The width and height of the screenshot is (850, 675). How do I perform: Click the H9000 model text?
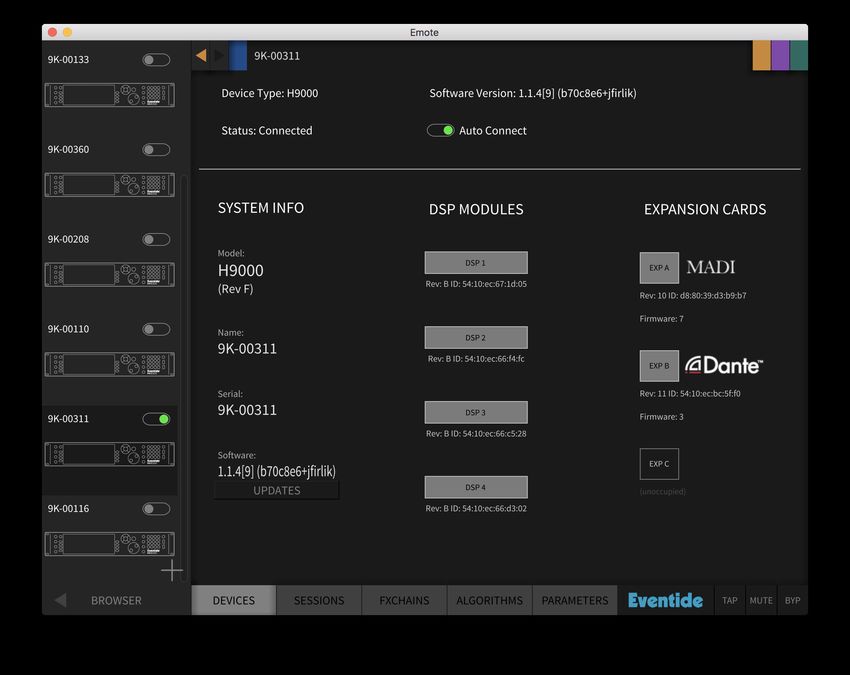tap(241, 270)
